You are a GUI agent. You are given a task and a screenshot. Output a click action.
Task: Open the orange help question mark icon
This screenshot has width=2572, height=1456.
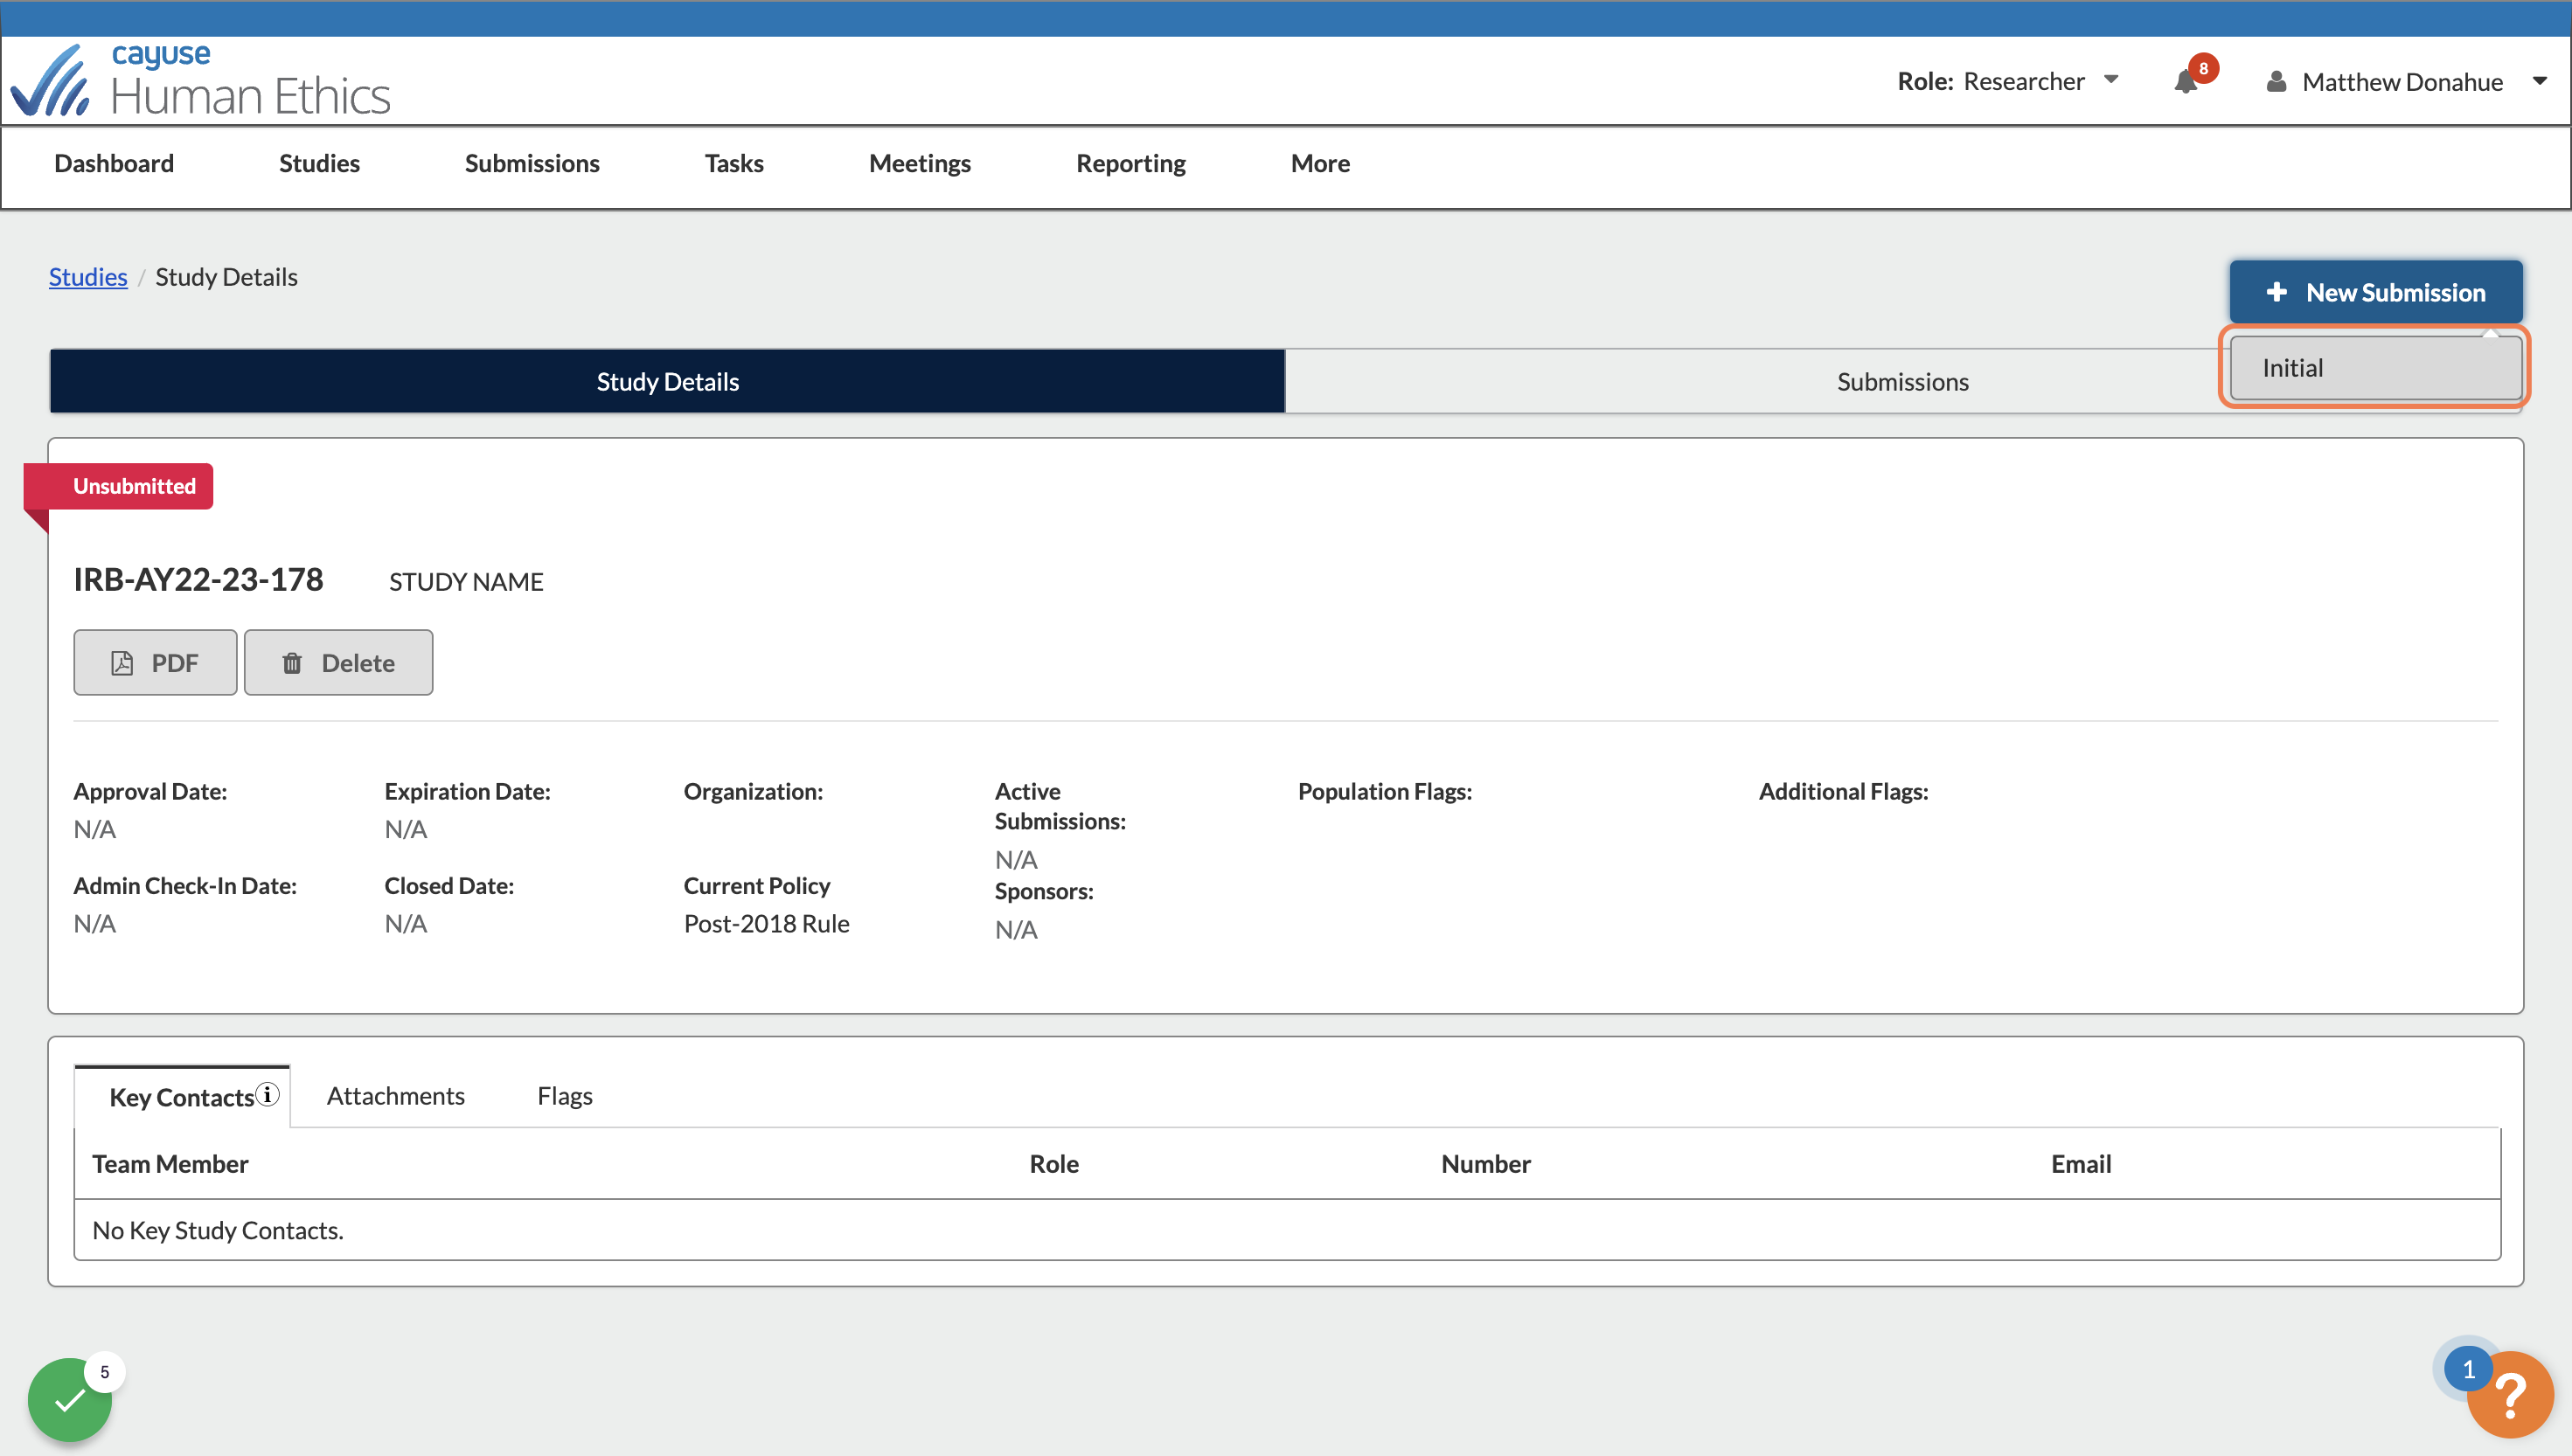[x=2511, y=1395]
